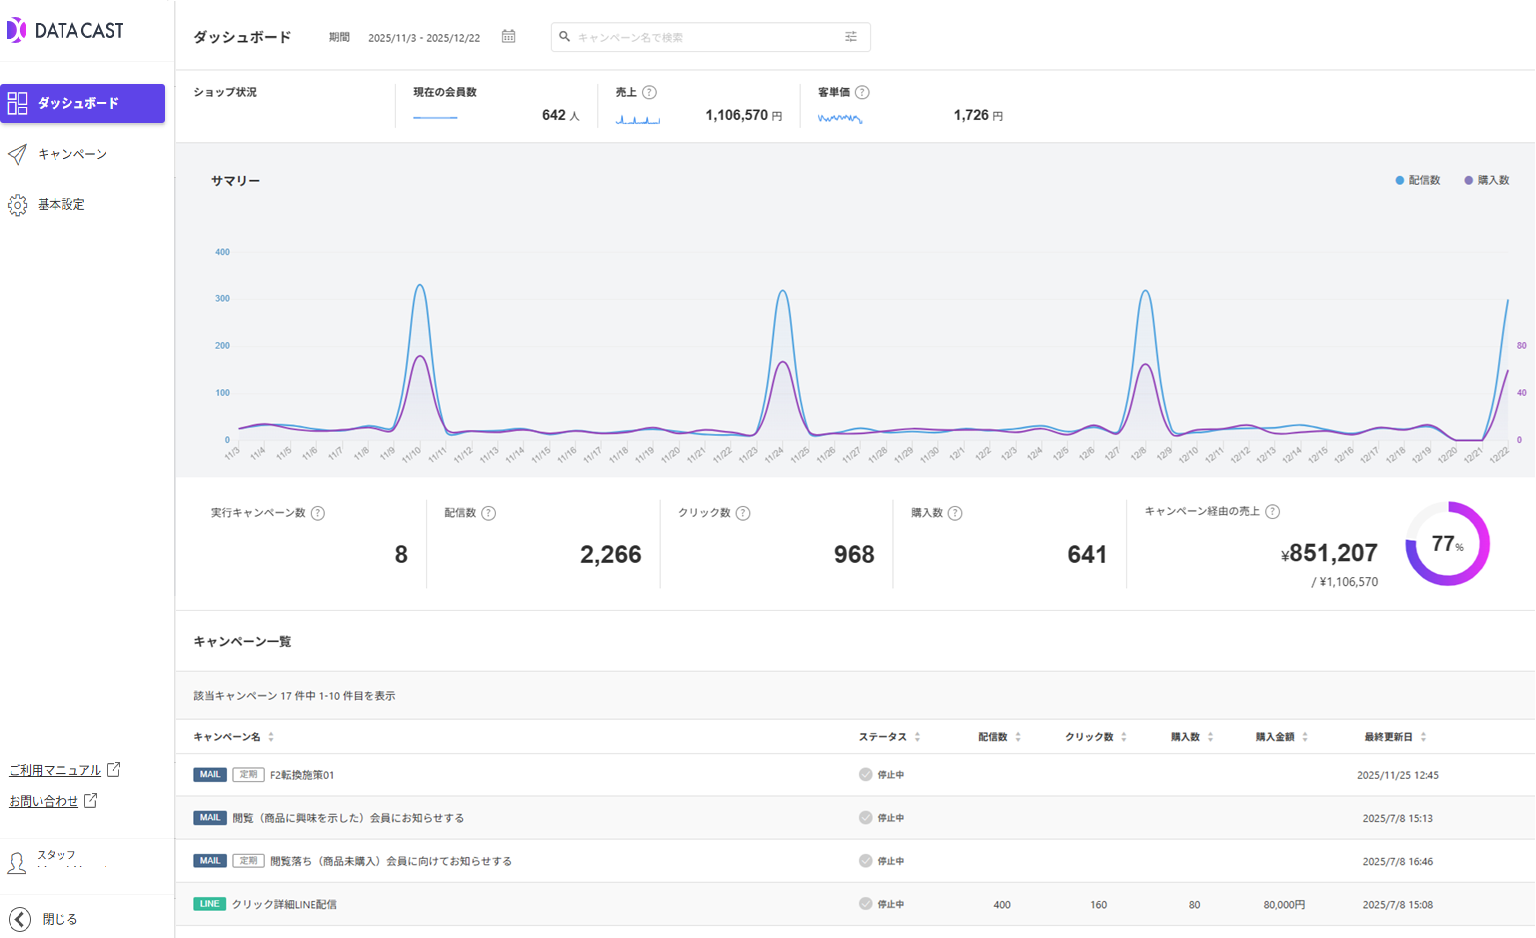Image resolution: width=1536 pixels, height=938 pixels.
Task: Click help icon next to 実行キャンペーン数
Action: point(318,513)
